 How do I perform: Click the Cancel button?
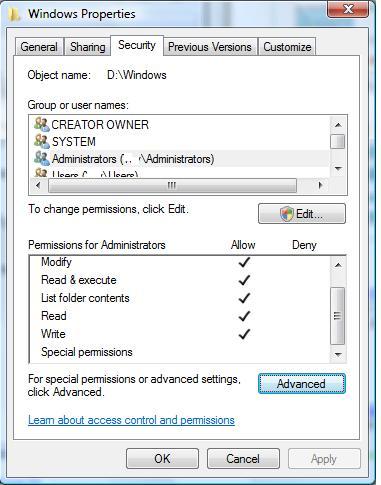243,459
